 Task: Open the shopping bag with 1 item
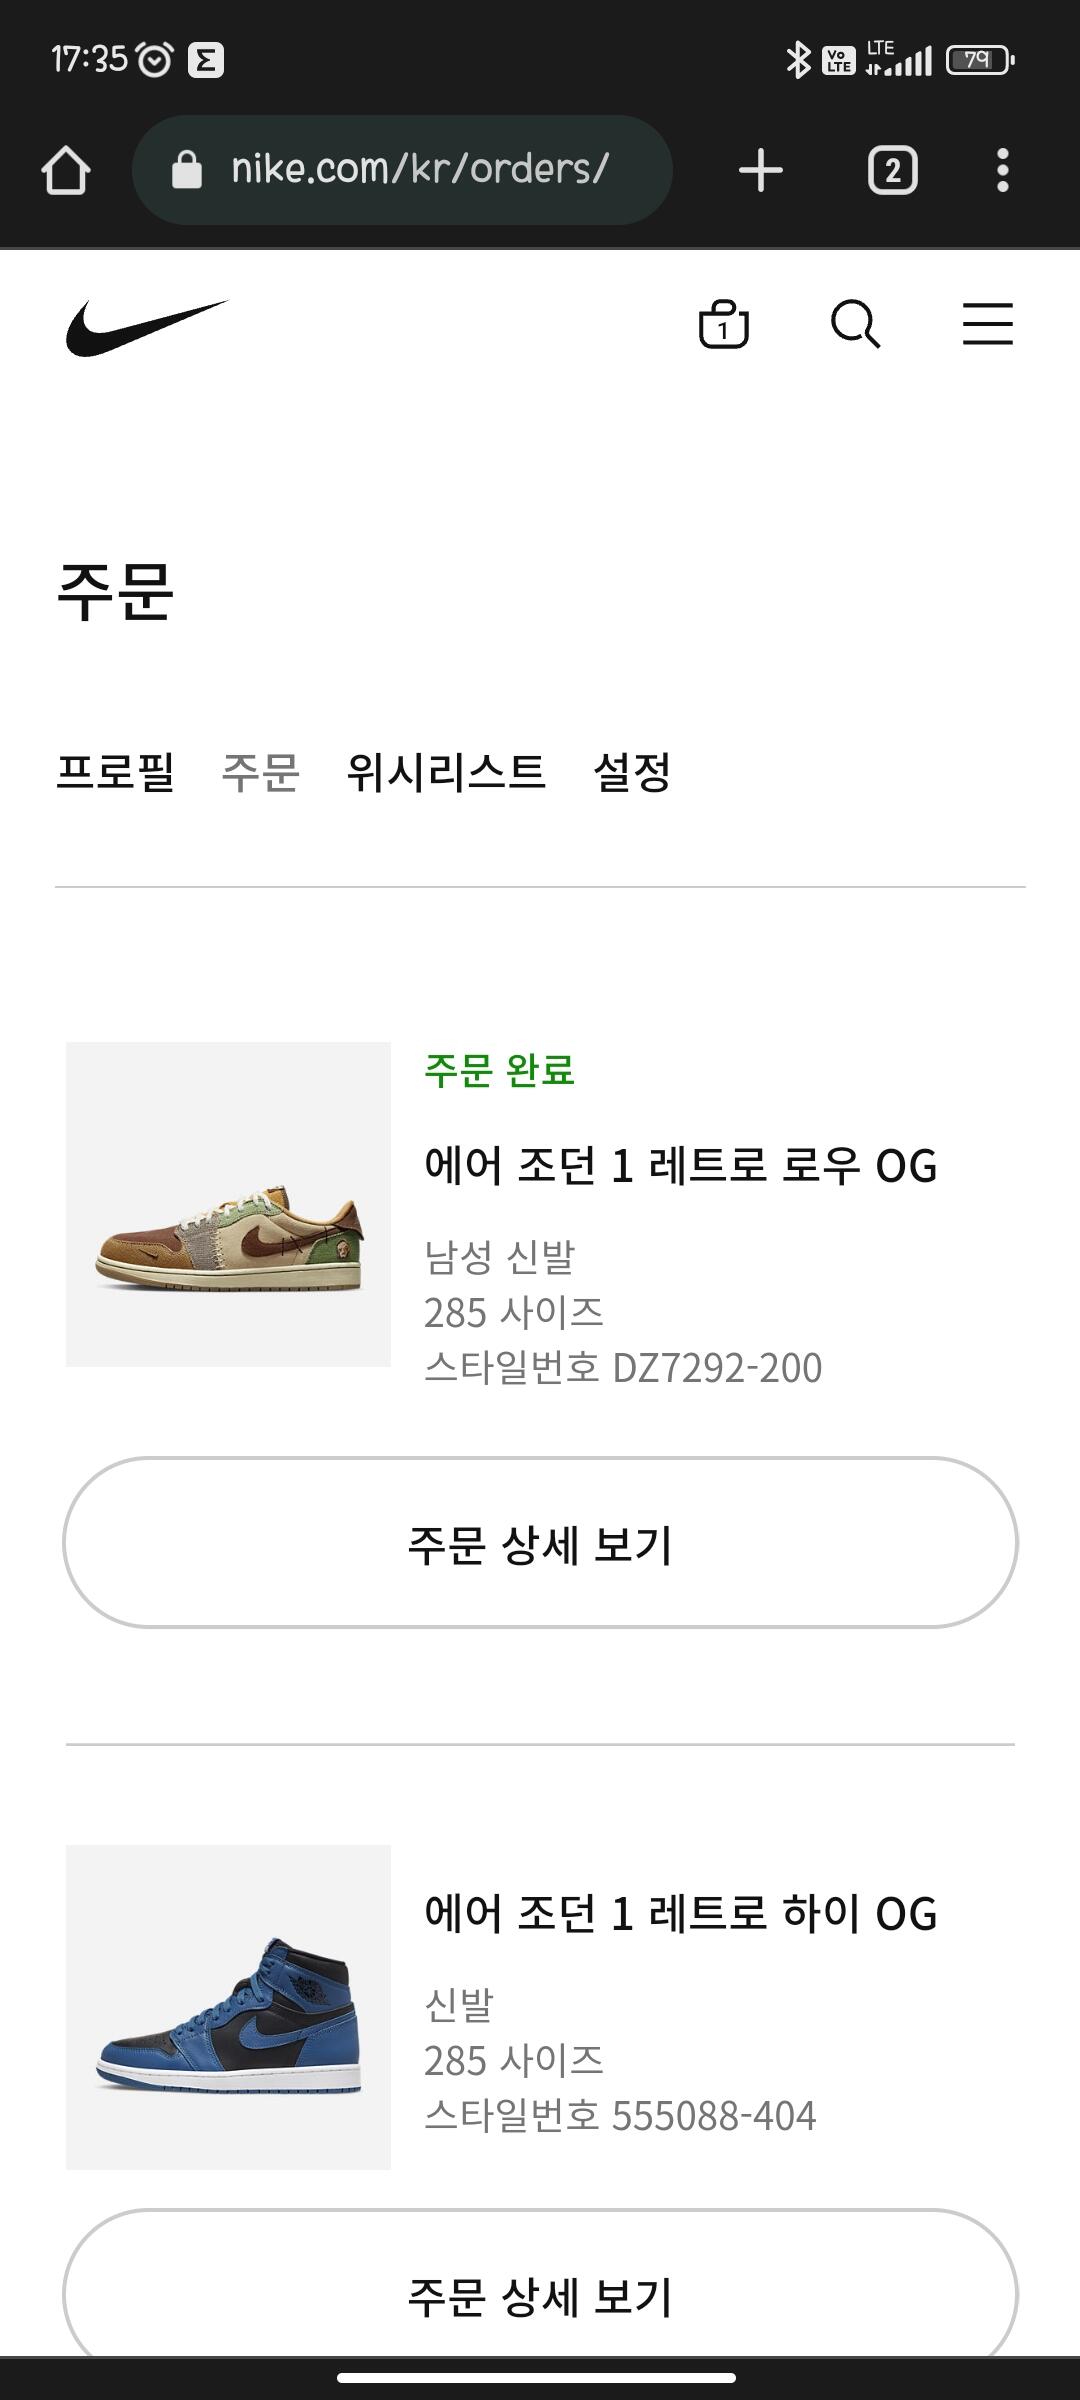723,325
